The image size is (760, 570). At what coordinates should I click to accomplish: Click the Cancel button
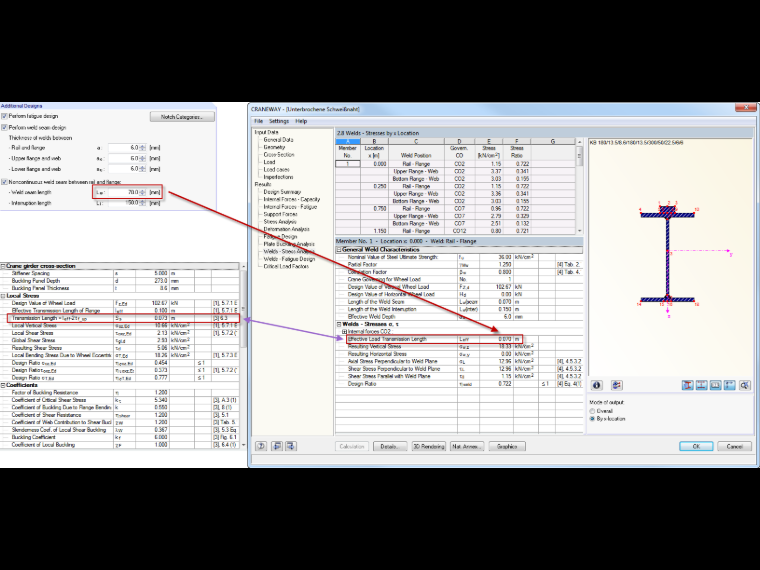[x=734, y=446]
